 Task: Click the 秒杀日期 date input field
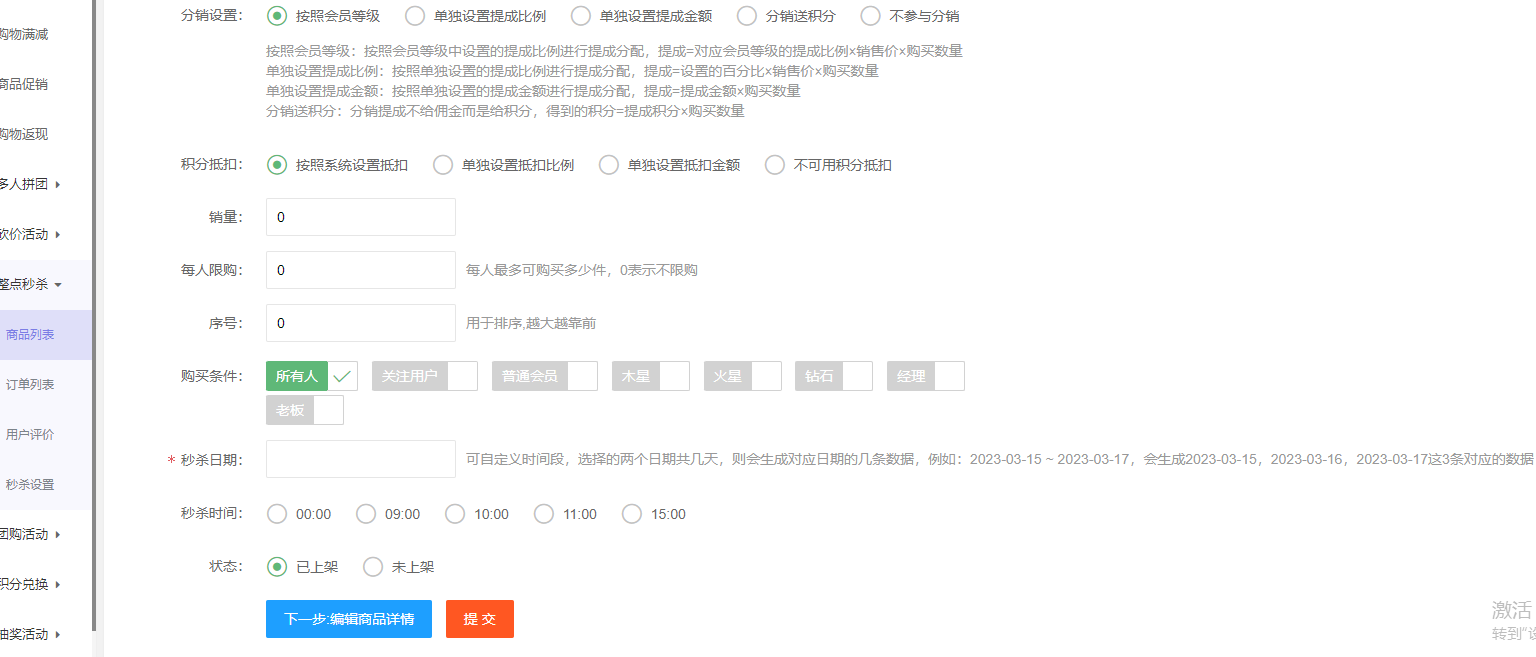pyautogui.click(x=360, y=459)
